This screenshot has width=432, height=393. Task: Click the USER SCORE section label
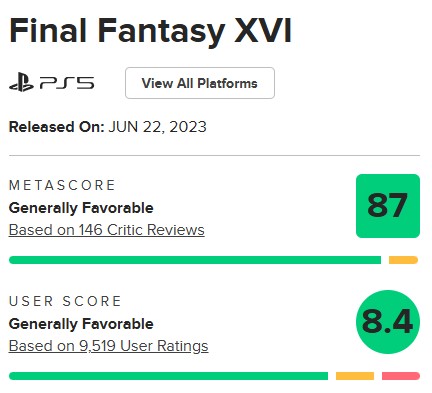[x=65, y=301]
